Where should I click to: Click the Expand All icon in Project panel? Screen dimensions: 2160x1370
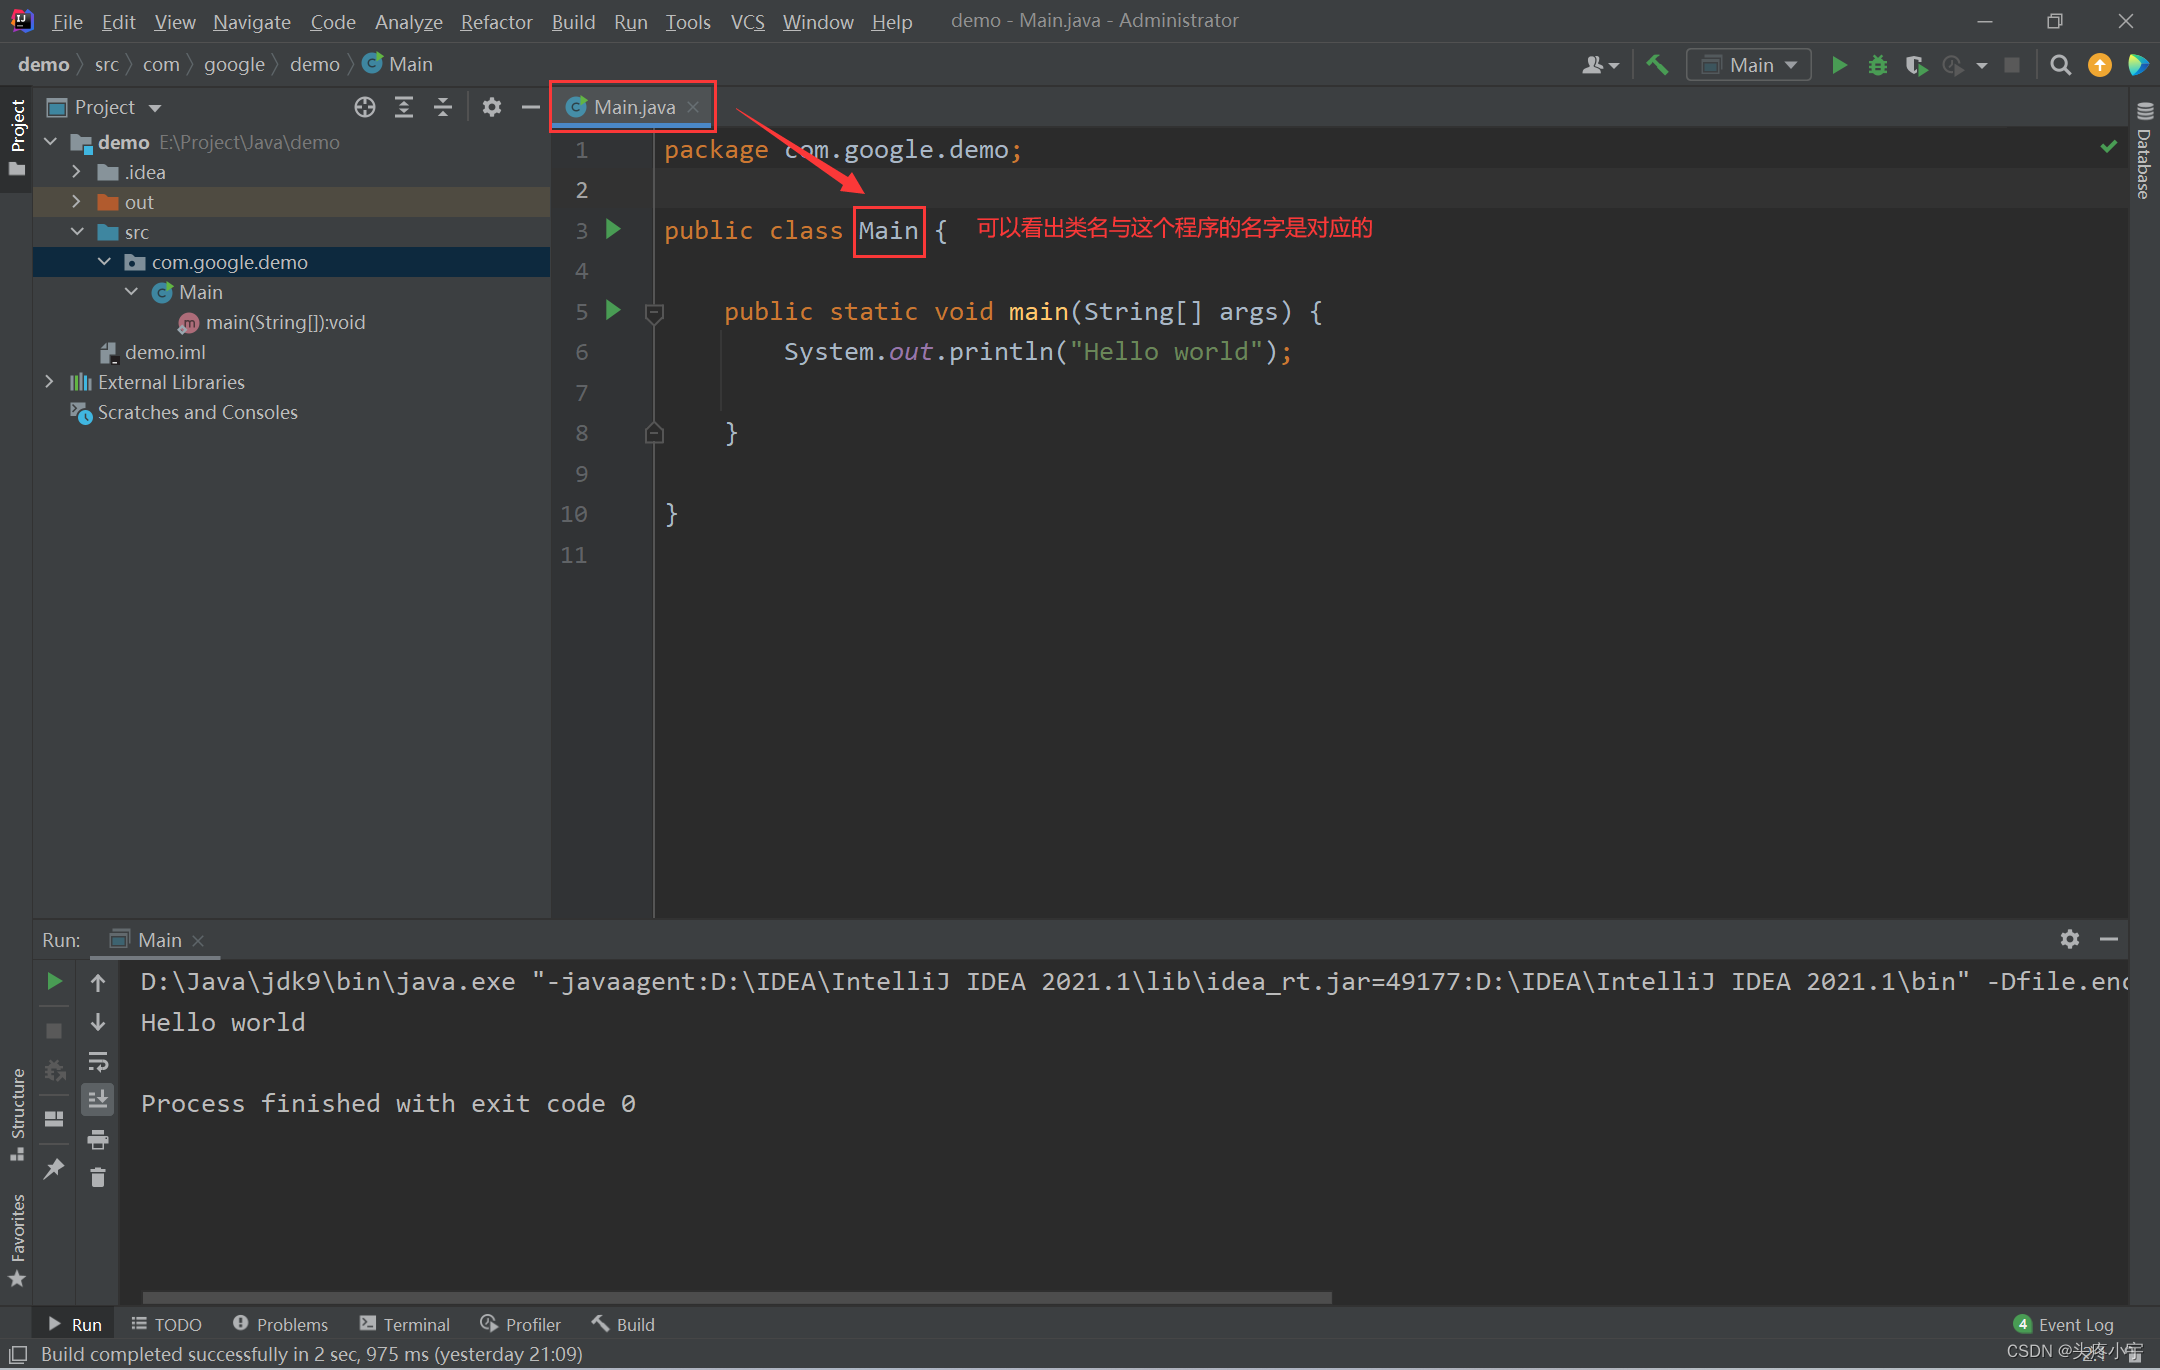pyautogui.click(x=404, y=107)
